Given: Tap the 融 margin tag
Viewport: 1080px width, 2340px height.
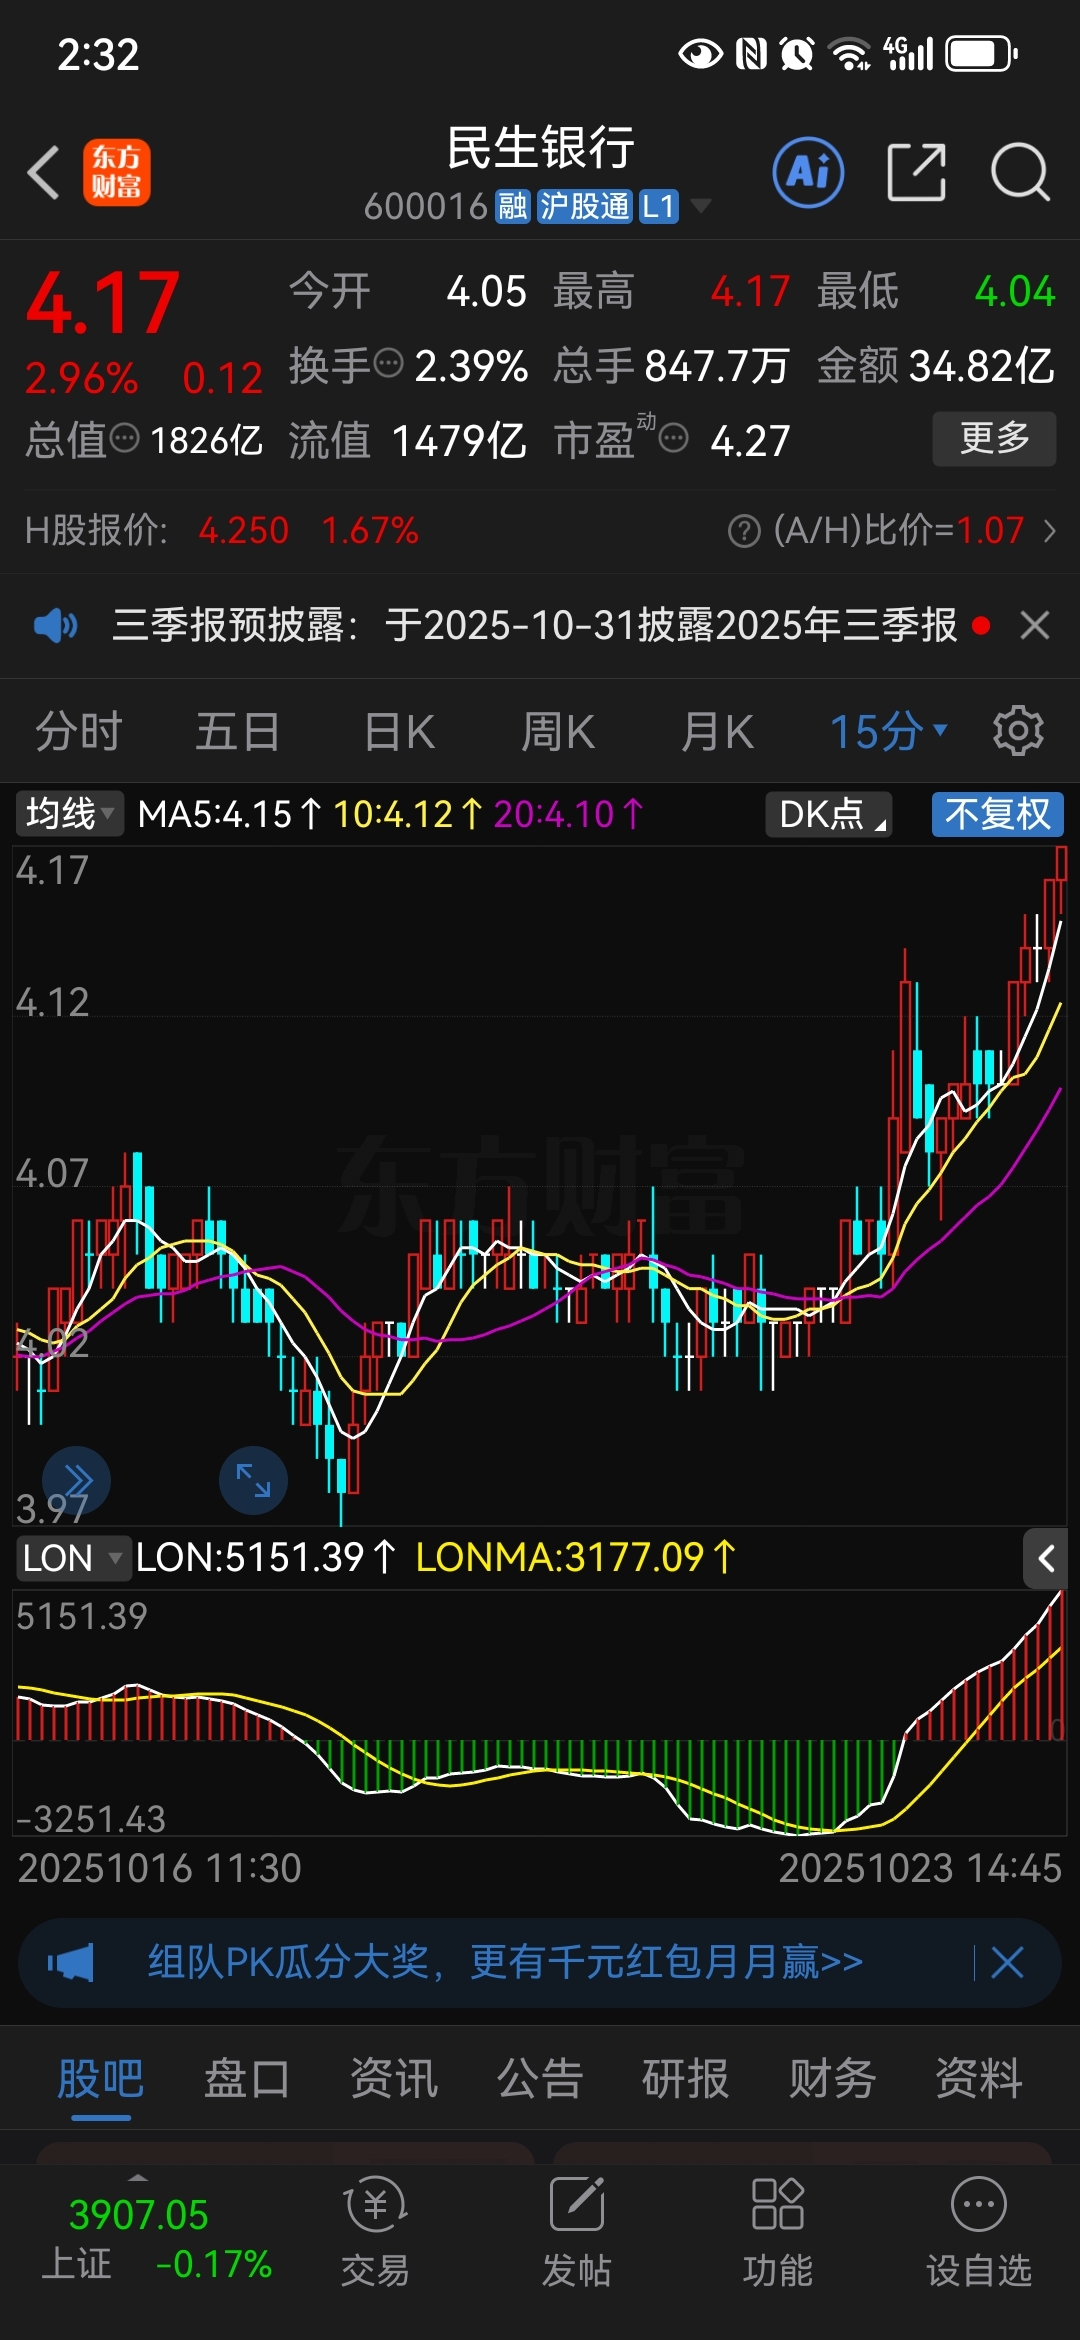Looking at the screenshot, I should [513, 207].
